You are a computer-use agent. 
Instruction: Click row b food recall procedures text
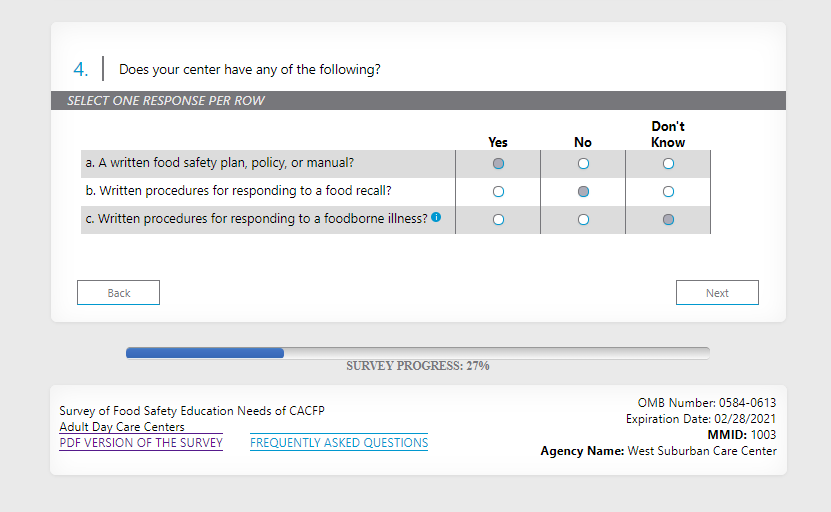pos(238,191)
